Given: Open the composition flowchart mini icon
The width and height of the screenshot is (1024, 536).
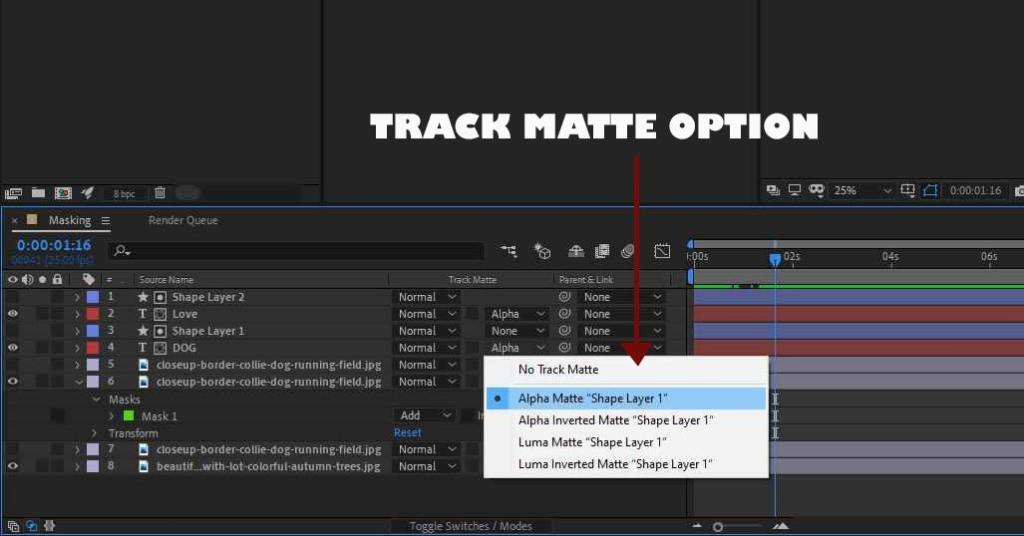Looking at the screenshot, I should [509, 251].
